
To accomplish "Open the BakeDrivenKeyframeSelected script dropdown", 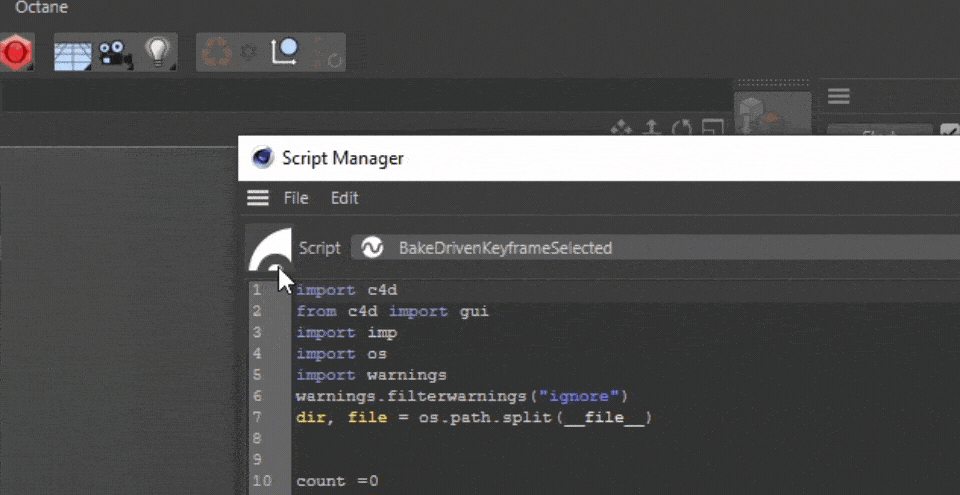I will point(655,248).
